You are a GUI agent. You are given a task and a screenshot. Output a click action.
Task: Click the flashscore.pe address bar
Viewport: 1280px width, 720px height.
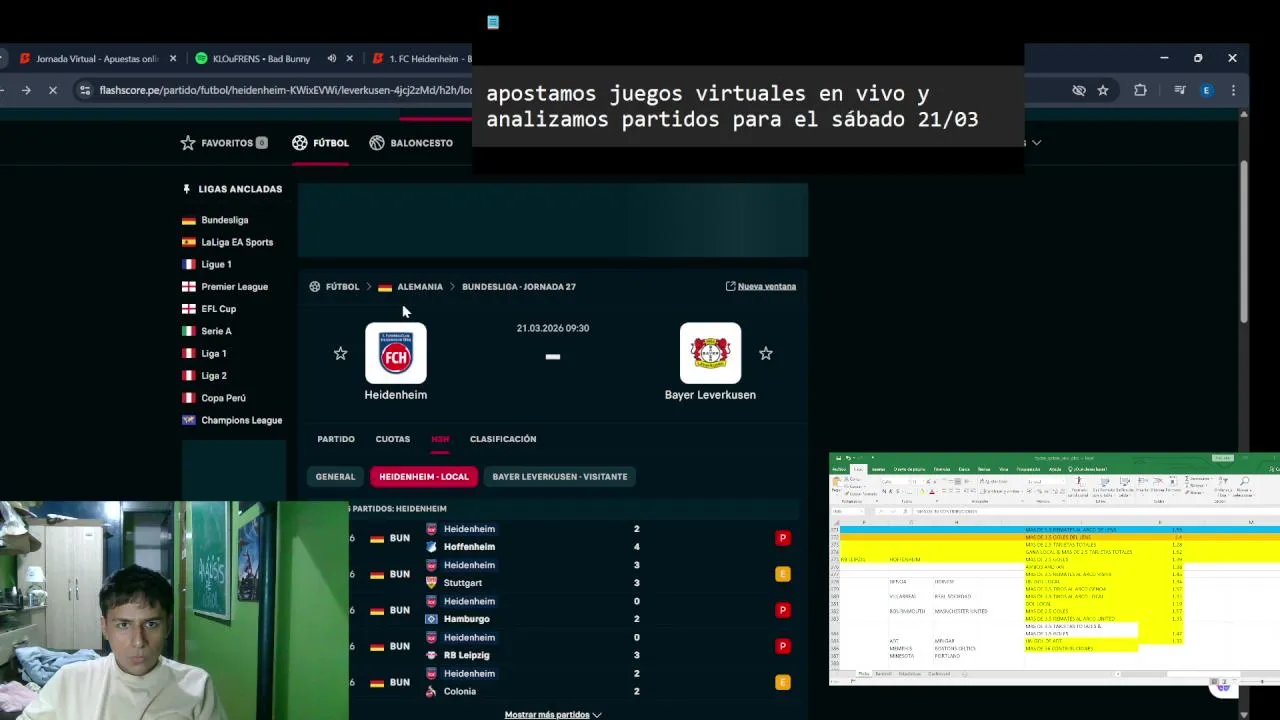(285, 91)
